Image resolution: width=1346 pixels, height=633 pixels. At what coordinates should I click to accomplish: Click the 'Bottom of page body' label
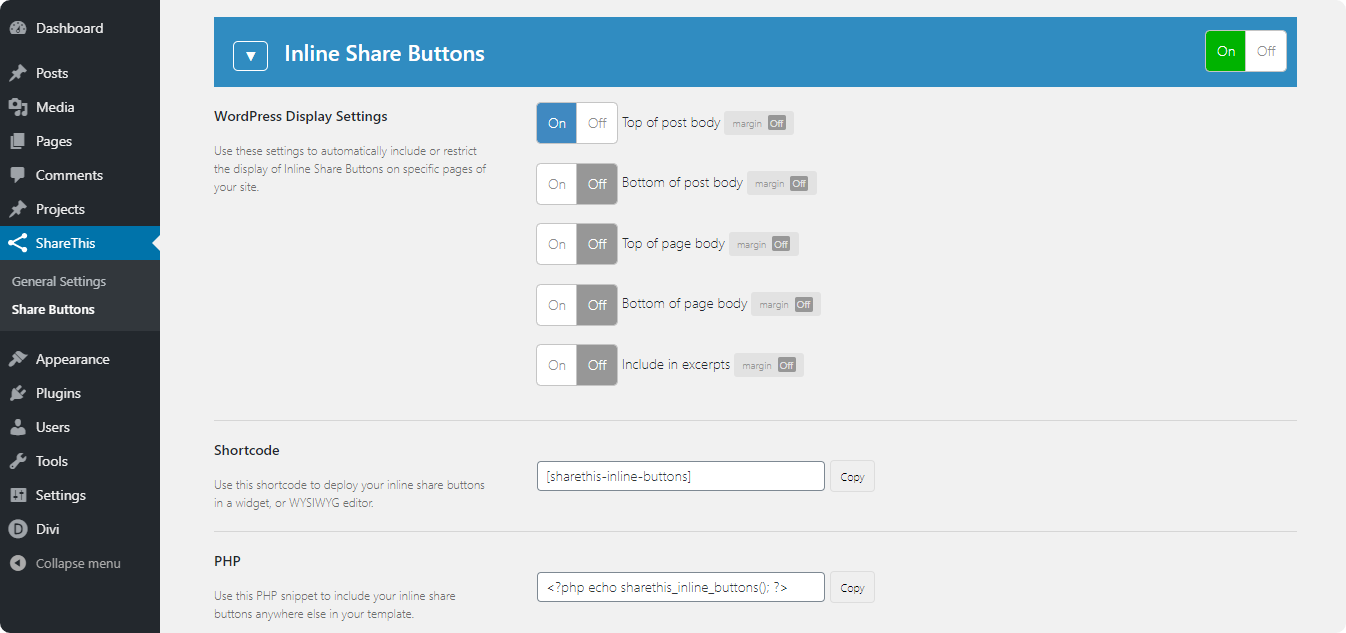685,304
